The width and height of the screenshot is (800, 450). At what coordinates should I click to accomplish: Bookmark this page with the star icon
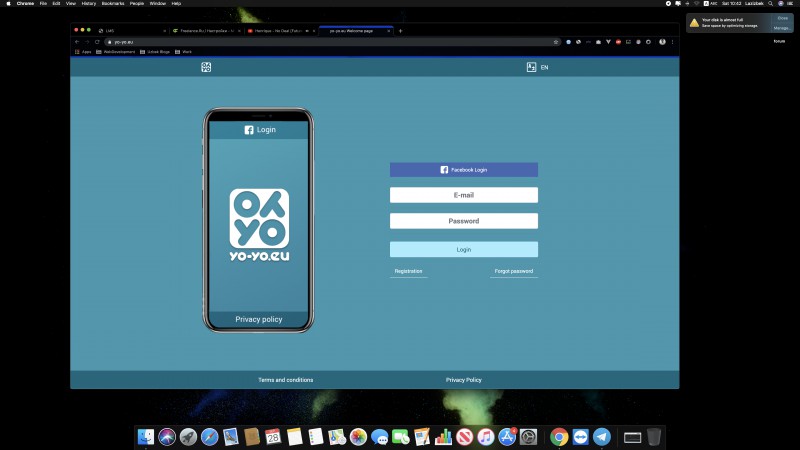coord(556,42)
